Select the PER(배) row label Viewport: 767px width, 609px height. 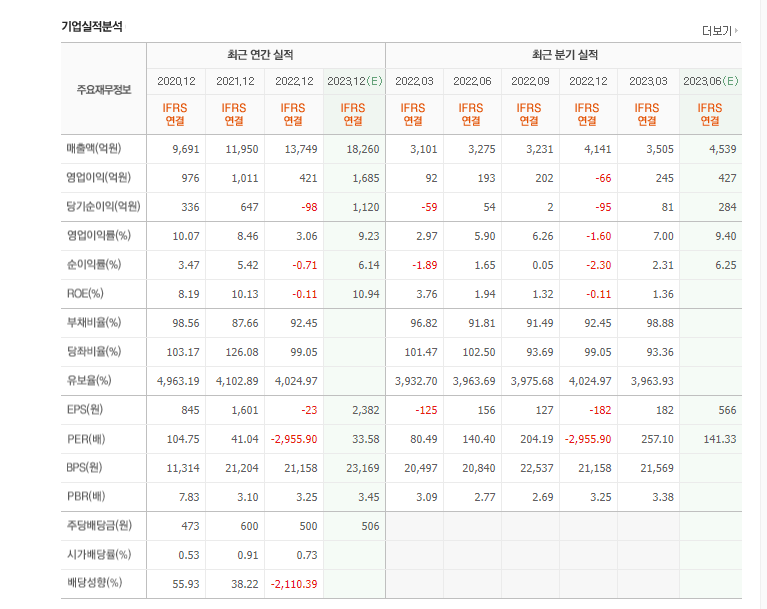click(x=86, y=438)
